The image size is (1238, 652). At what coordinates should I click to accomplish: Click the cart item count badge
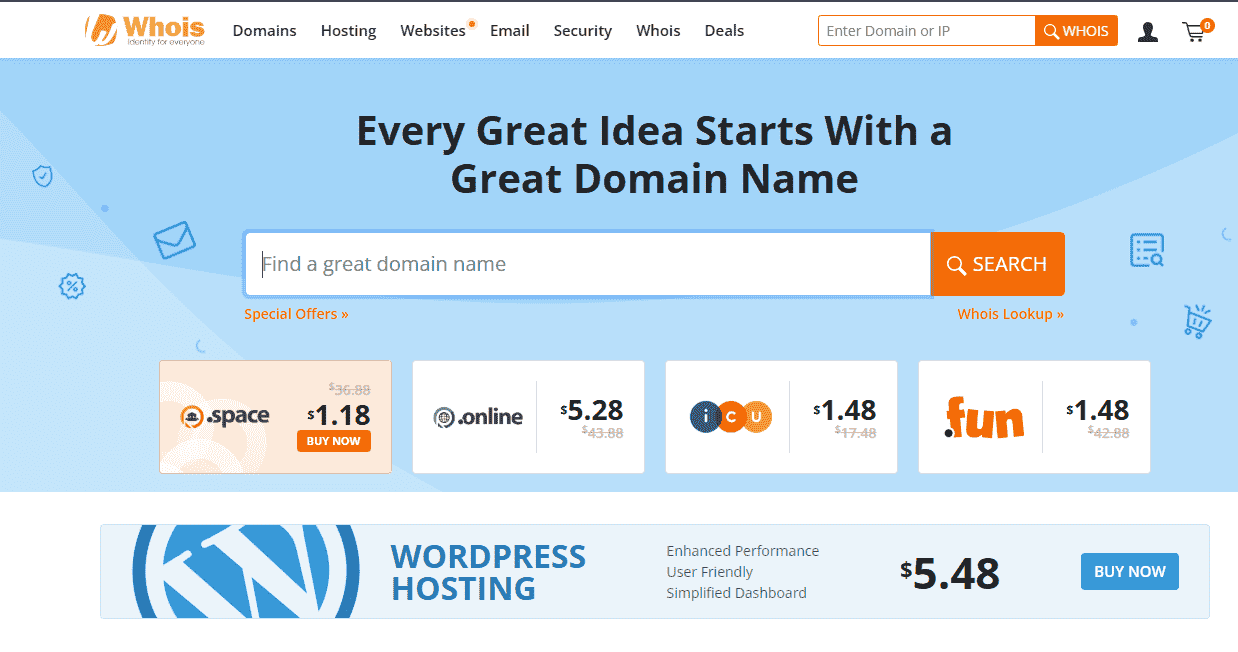pyautogui.click(x=1207, y=25)
